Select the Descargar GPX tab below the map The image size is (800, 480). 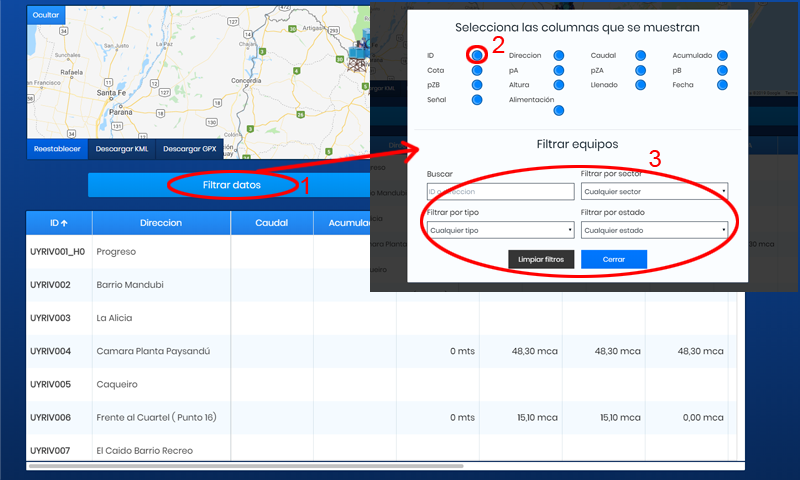coord(189,149)
